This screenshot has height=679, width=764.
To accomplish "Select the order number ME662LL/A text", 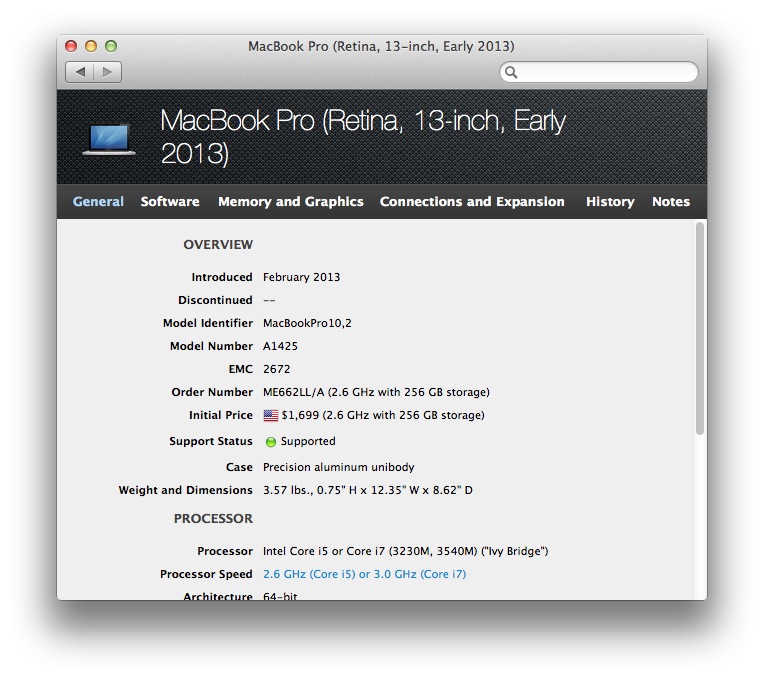I will (x=376, y=392).
